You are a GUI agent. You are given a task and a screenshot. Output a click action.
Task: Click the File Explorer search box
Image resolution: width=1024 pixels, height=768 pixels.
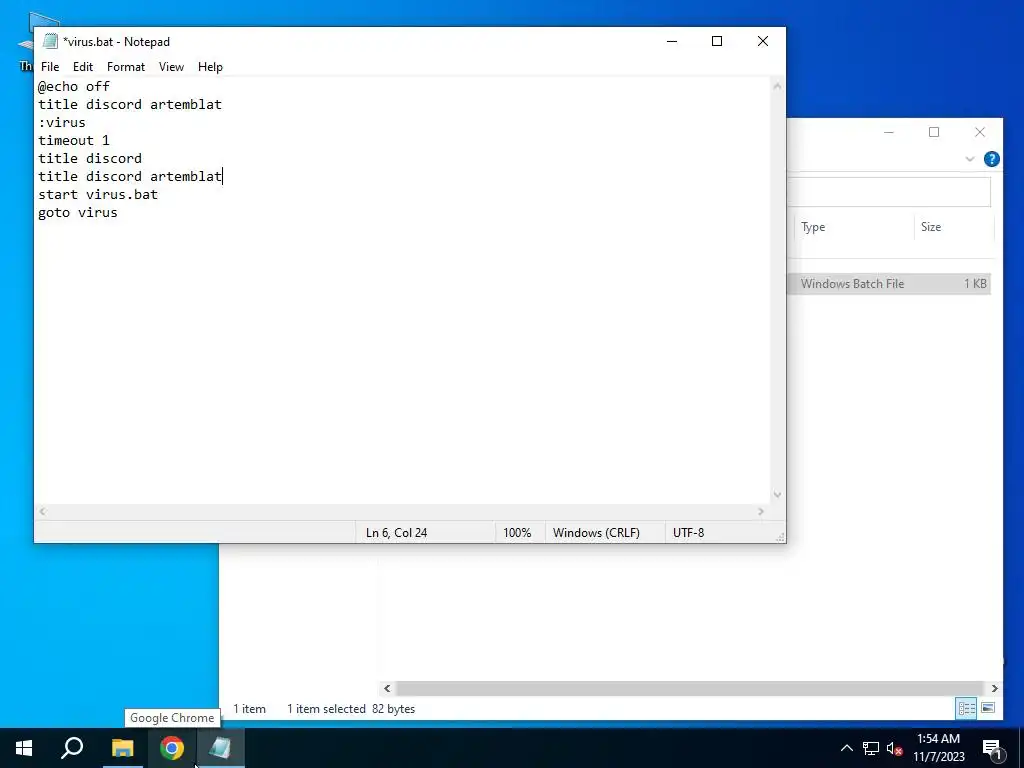pyautogui.click(x=889, y=192)
